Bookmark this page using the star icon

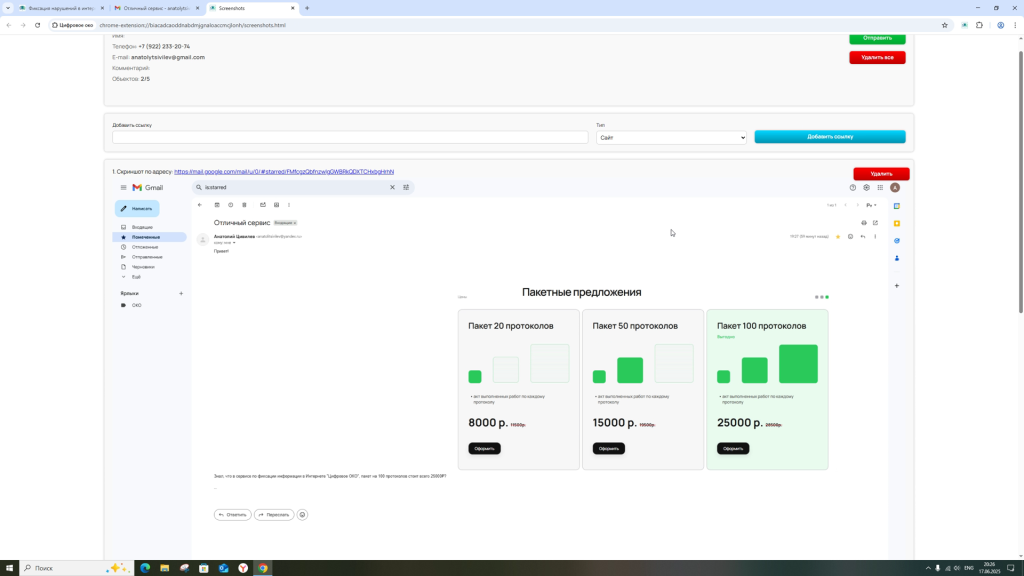945,25
